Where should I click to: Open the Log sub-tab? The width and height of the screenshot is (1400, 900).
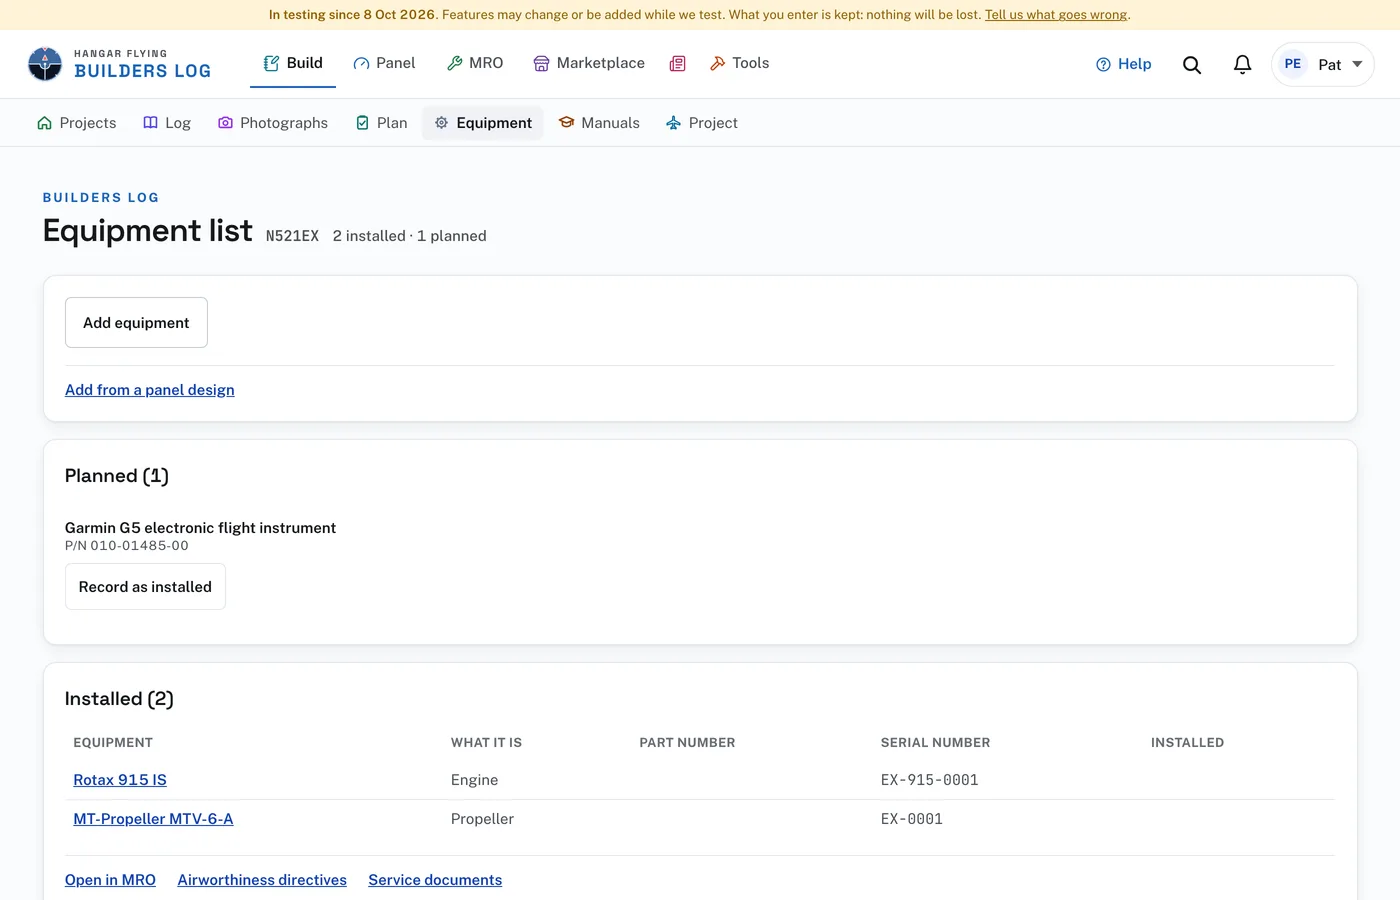[x=167, y=123]
